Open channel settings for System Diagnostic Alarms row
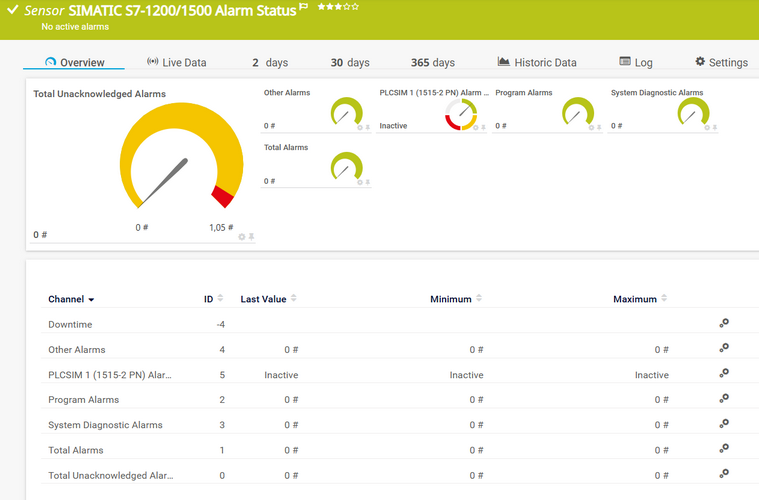 pyautogui.click(x=724, y=424)
